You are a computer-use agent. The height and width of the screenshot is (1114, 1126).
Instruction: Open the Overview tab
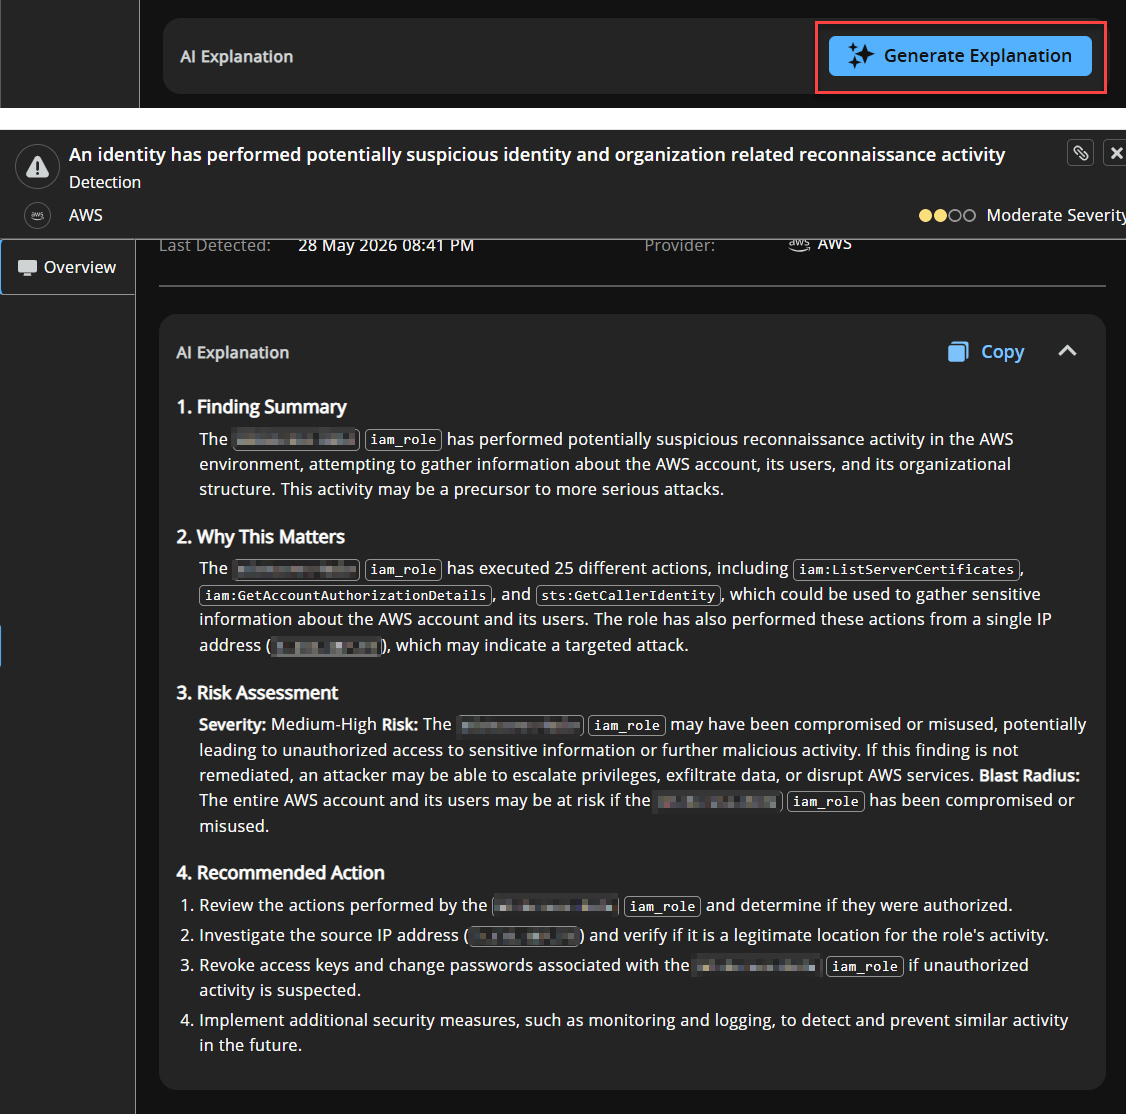68,267
